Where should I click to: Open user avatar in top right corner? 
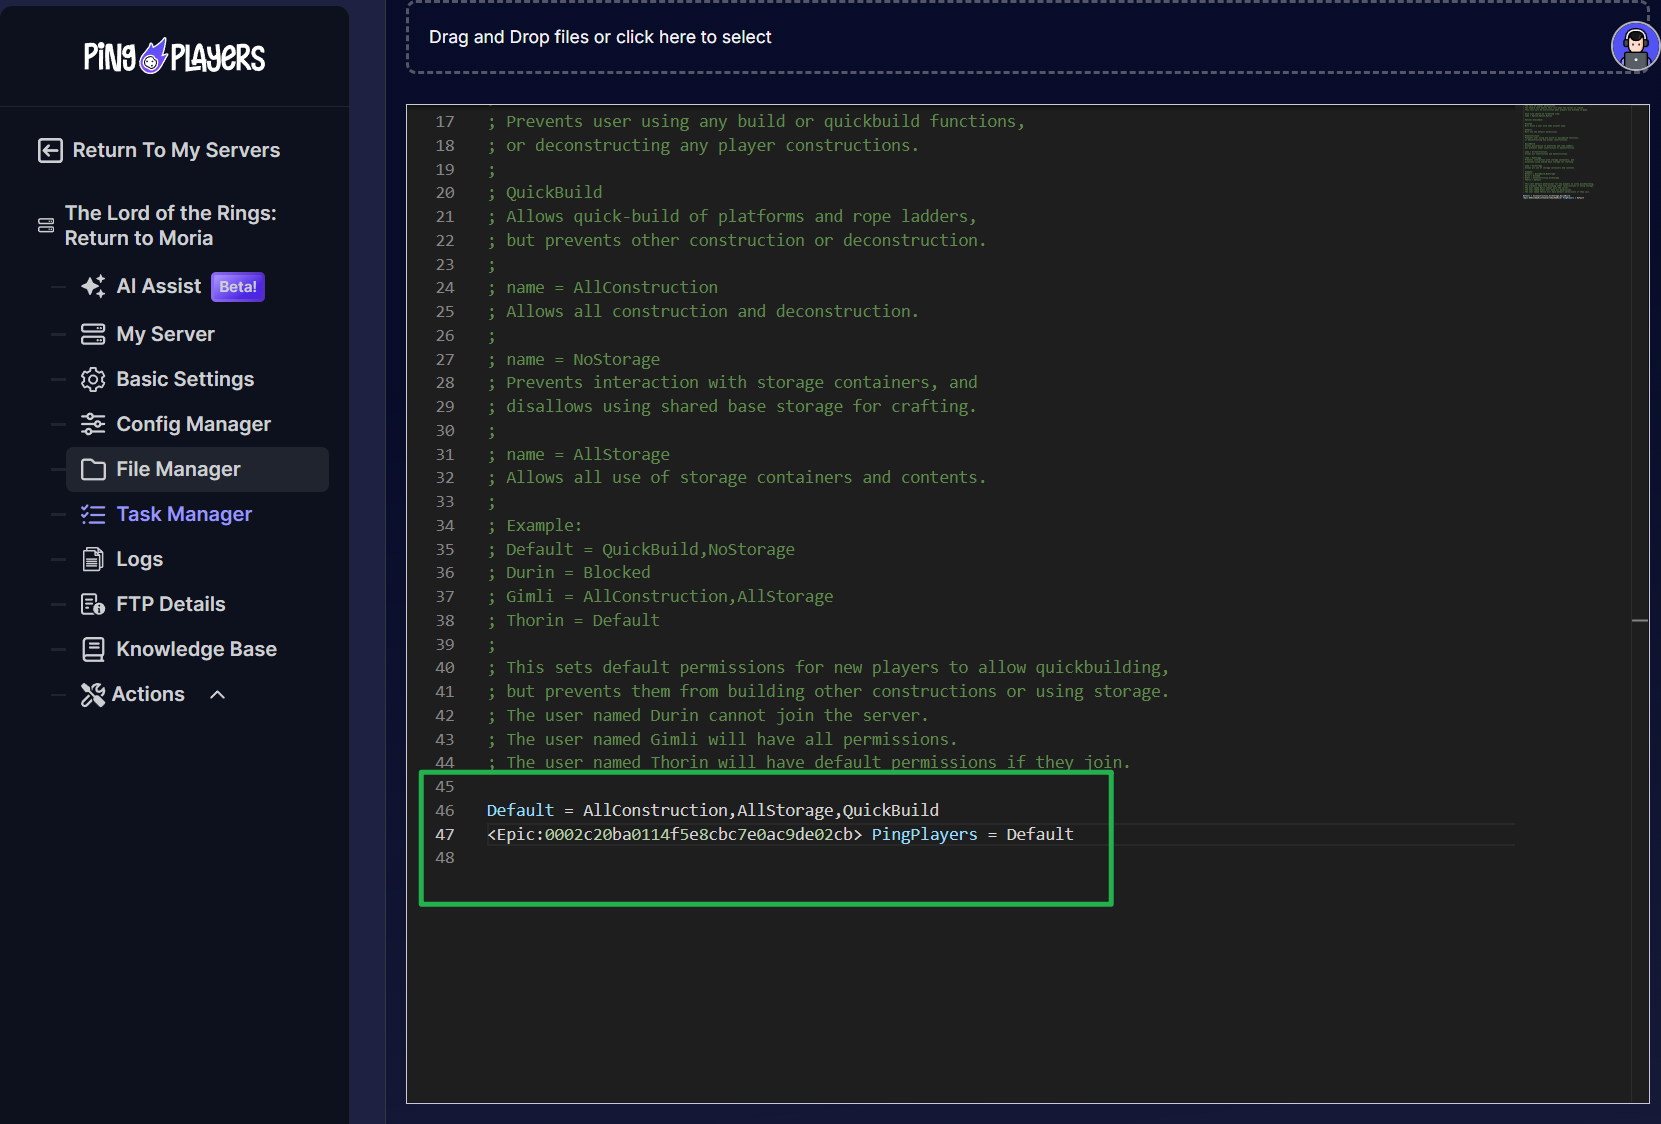coord(1635,46)
